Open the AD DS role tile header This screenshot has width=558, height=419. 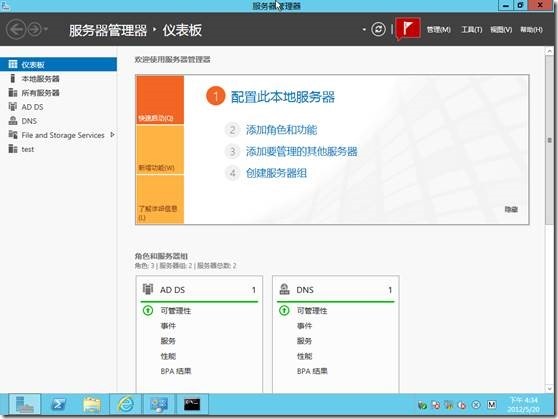pos(199,290)
